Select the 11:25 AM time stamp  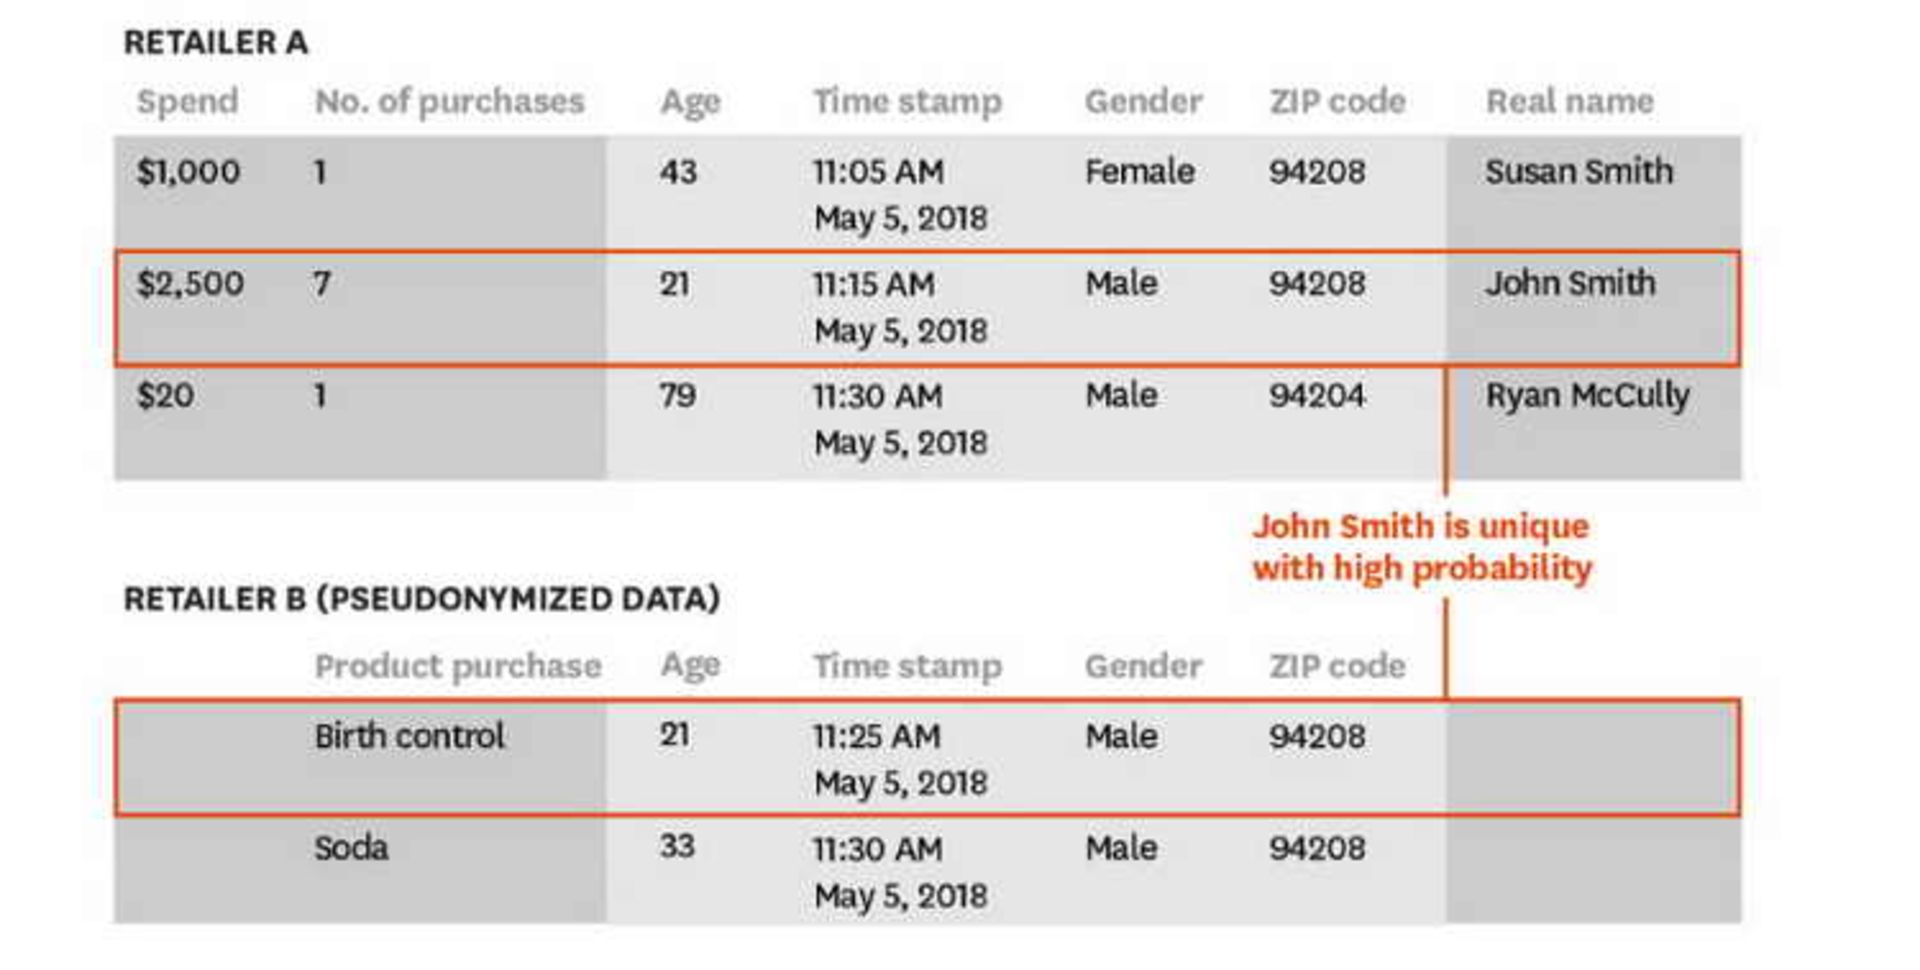(876, 737)
